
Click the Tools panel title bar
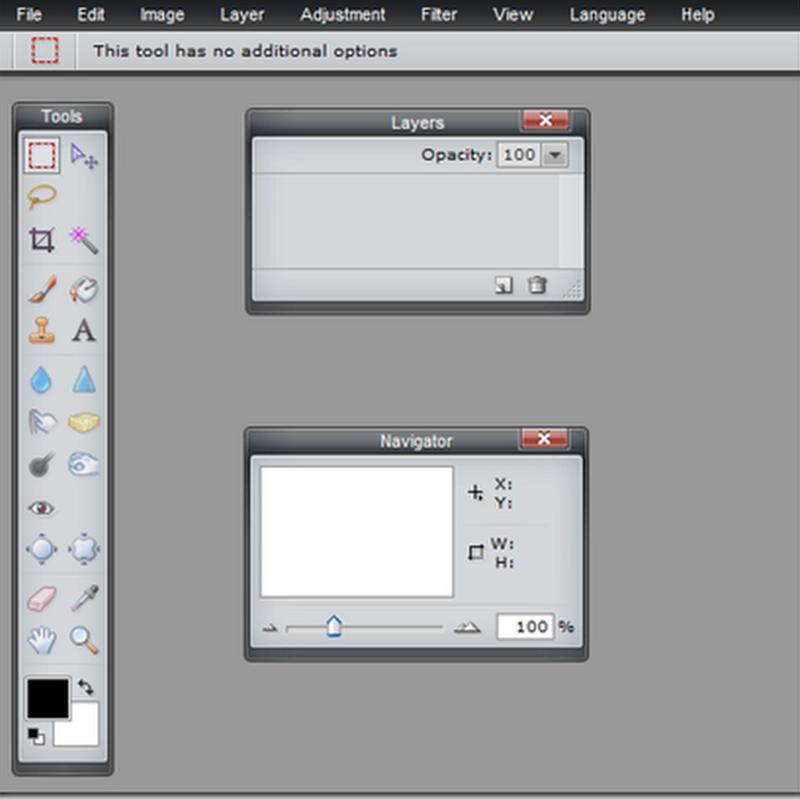tap(62, 116)
